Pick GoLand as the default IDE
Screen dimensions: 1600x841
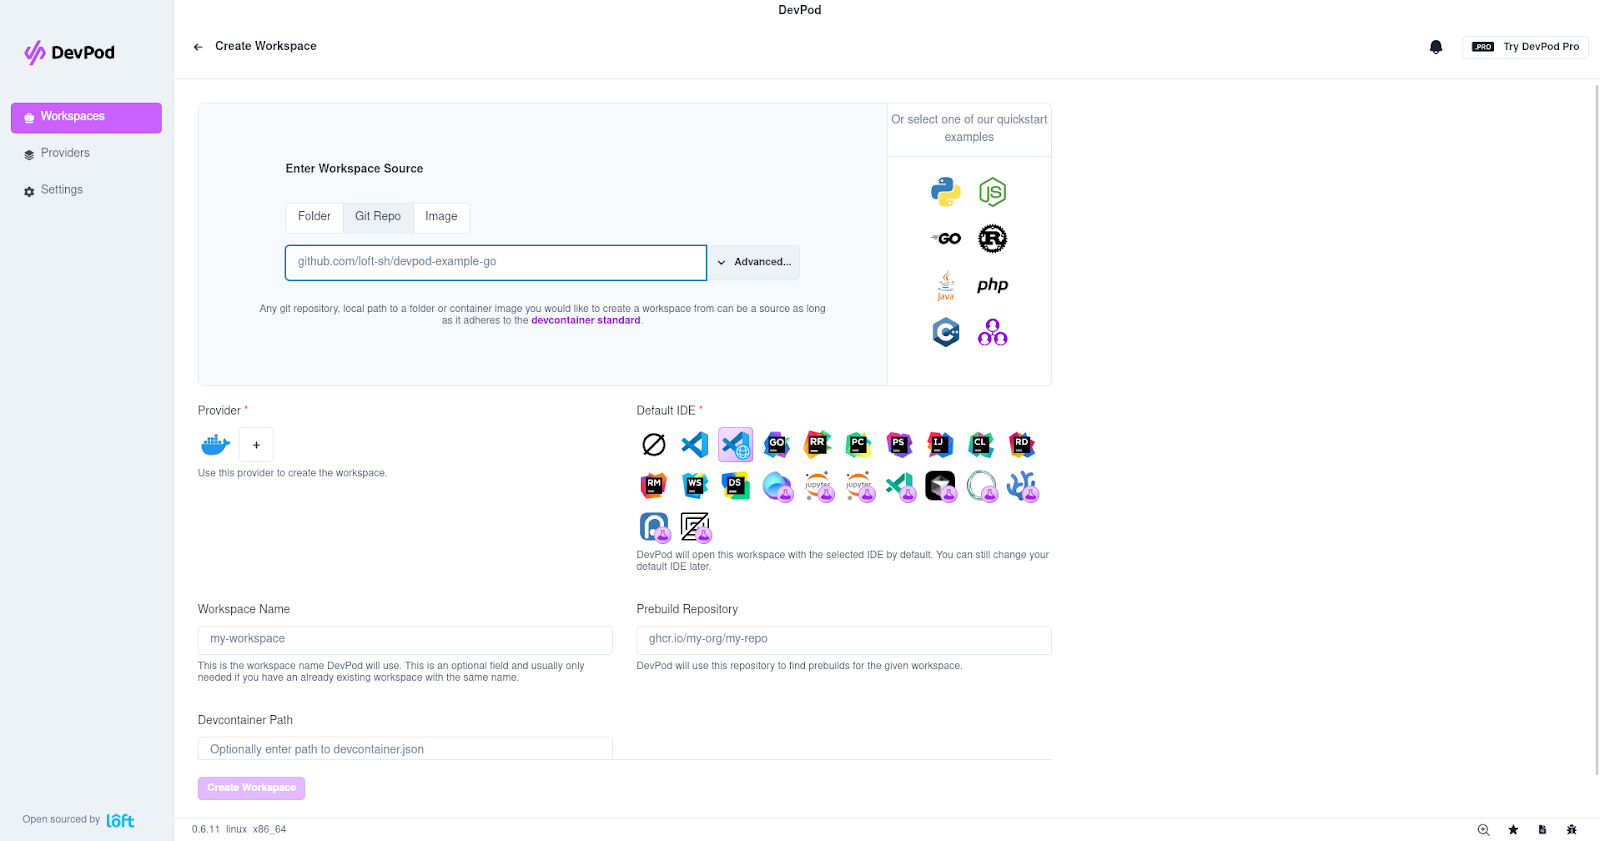[x=777, y=444]
